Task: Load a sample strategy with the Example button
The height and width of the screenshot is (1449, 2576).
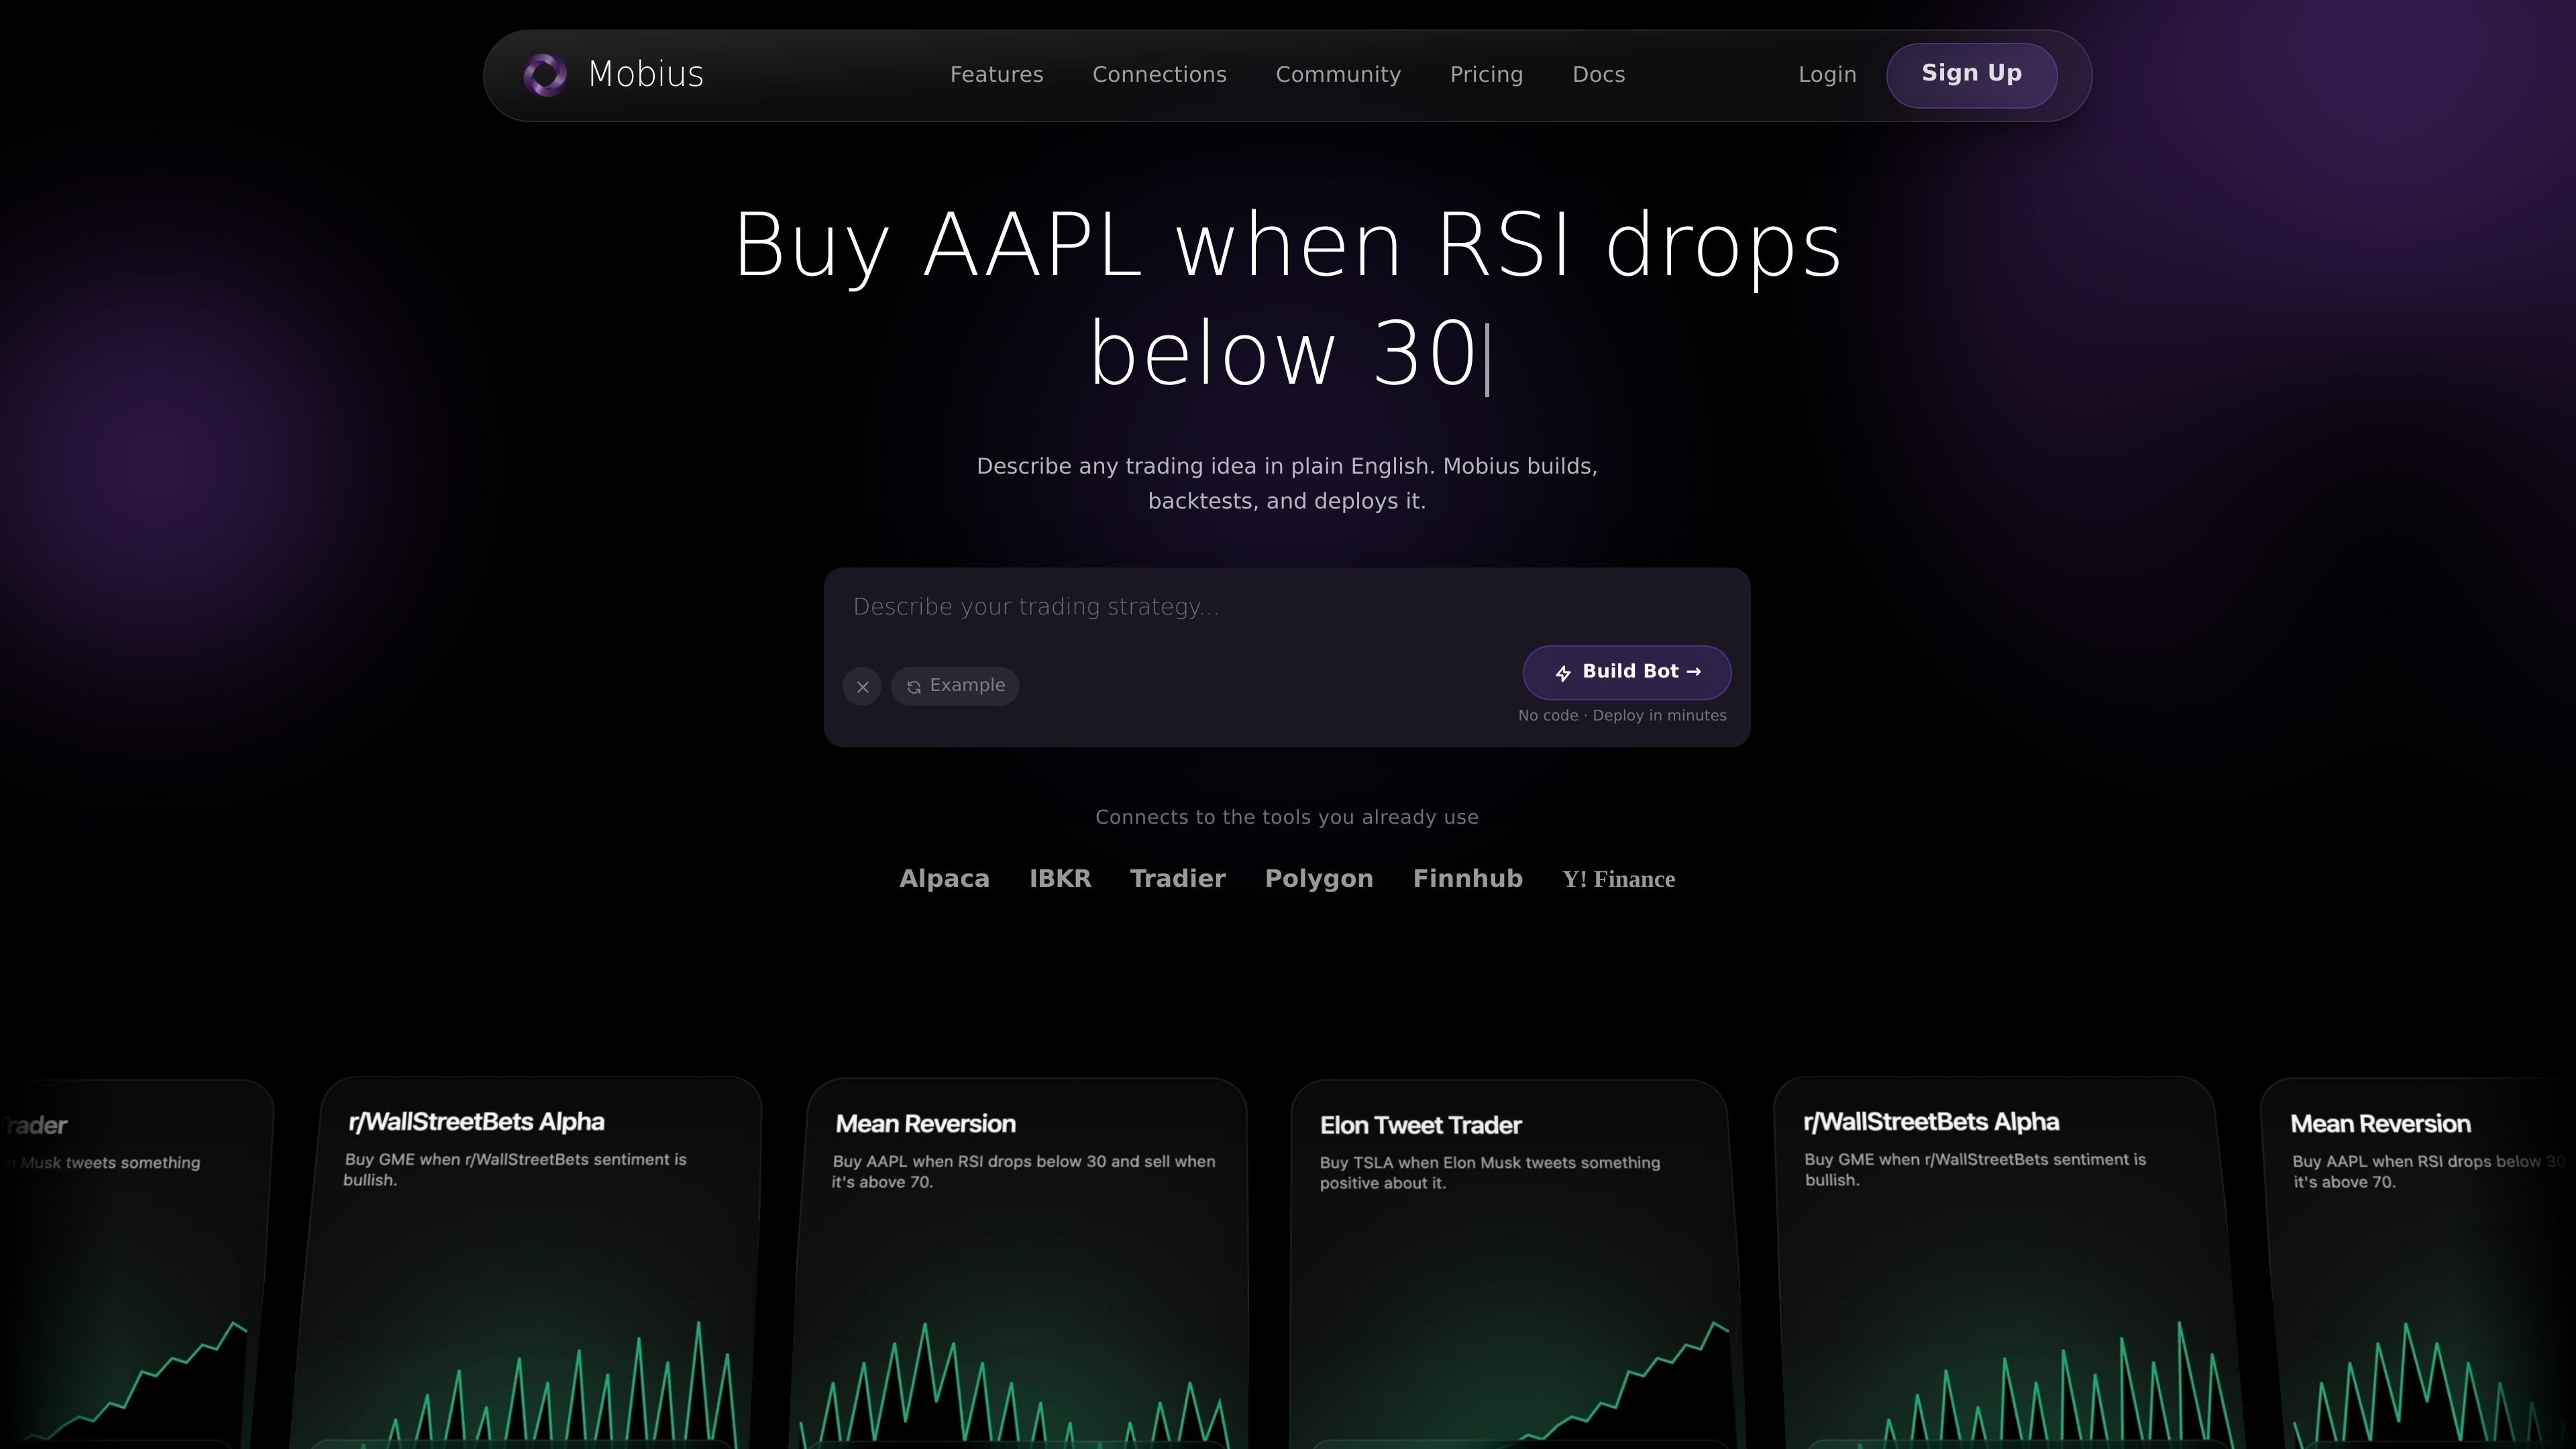Action: tap(955, 686)
